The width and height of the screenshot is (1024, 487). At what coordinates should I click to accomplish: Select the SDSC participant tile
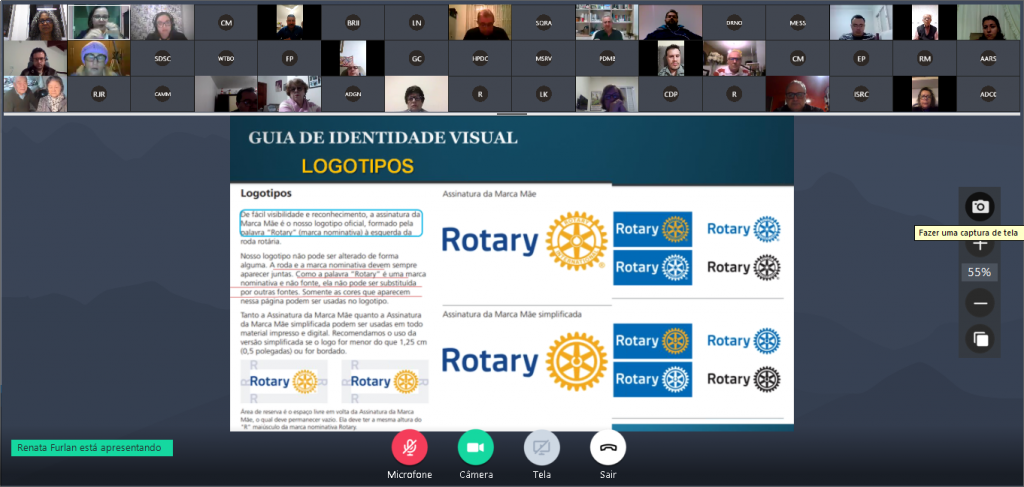162,58
